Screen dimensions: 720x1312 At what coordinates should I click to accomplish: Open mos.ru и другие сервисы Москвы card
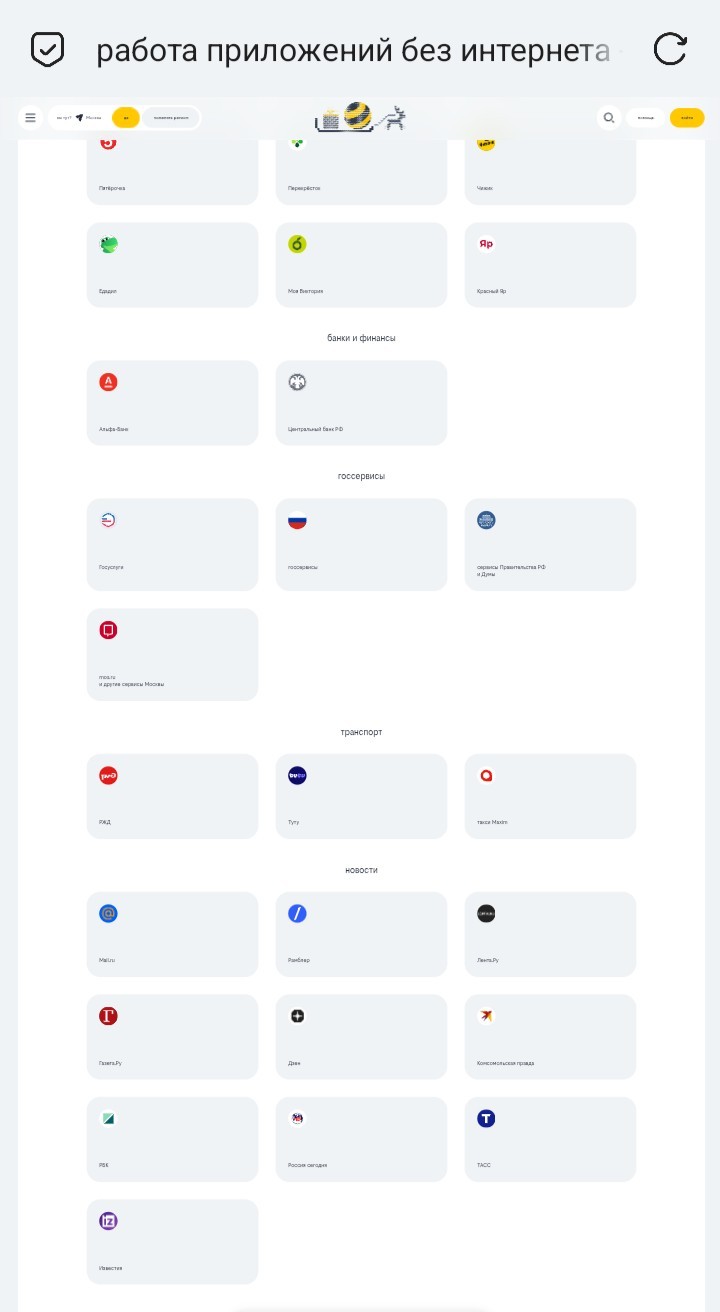172,655
